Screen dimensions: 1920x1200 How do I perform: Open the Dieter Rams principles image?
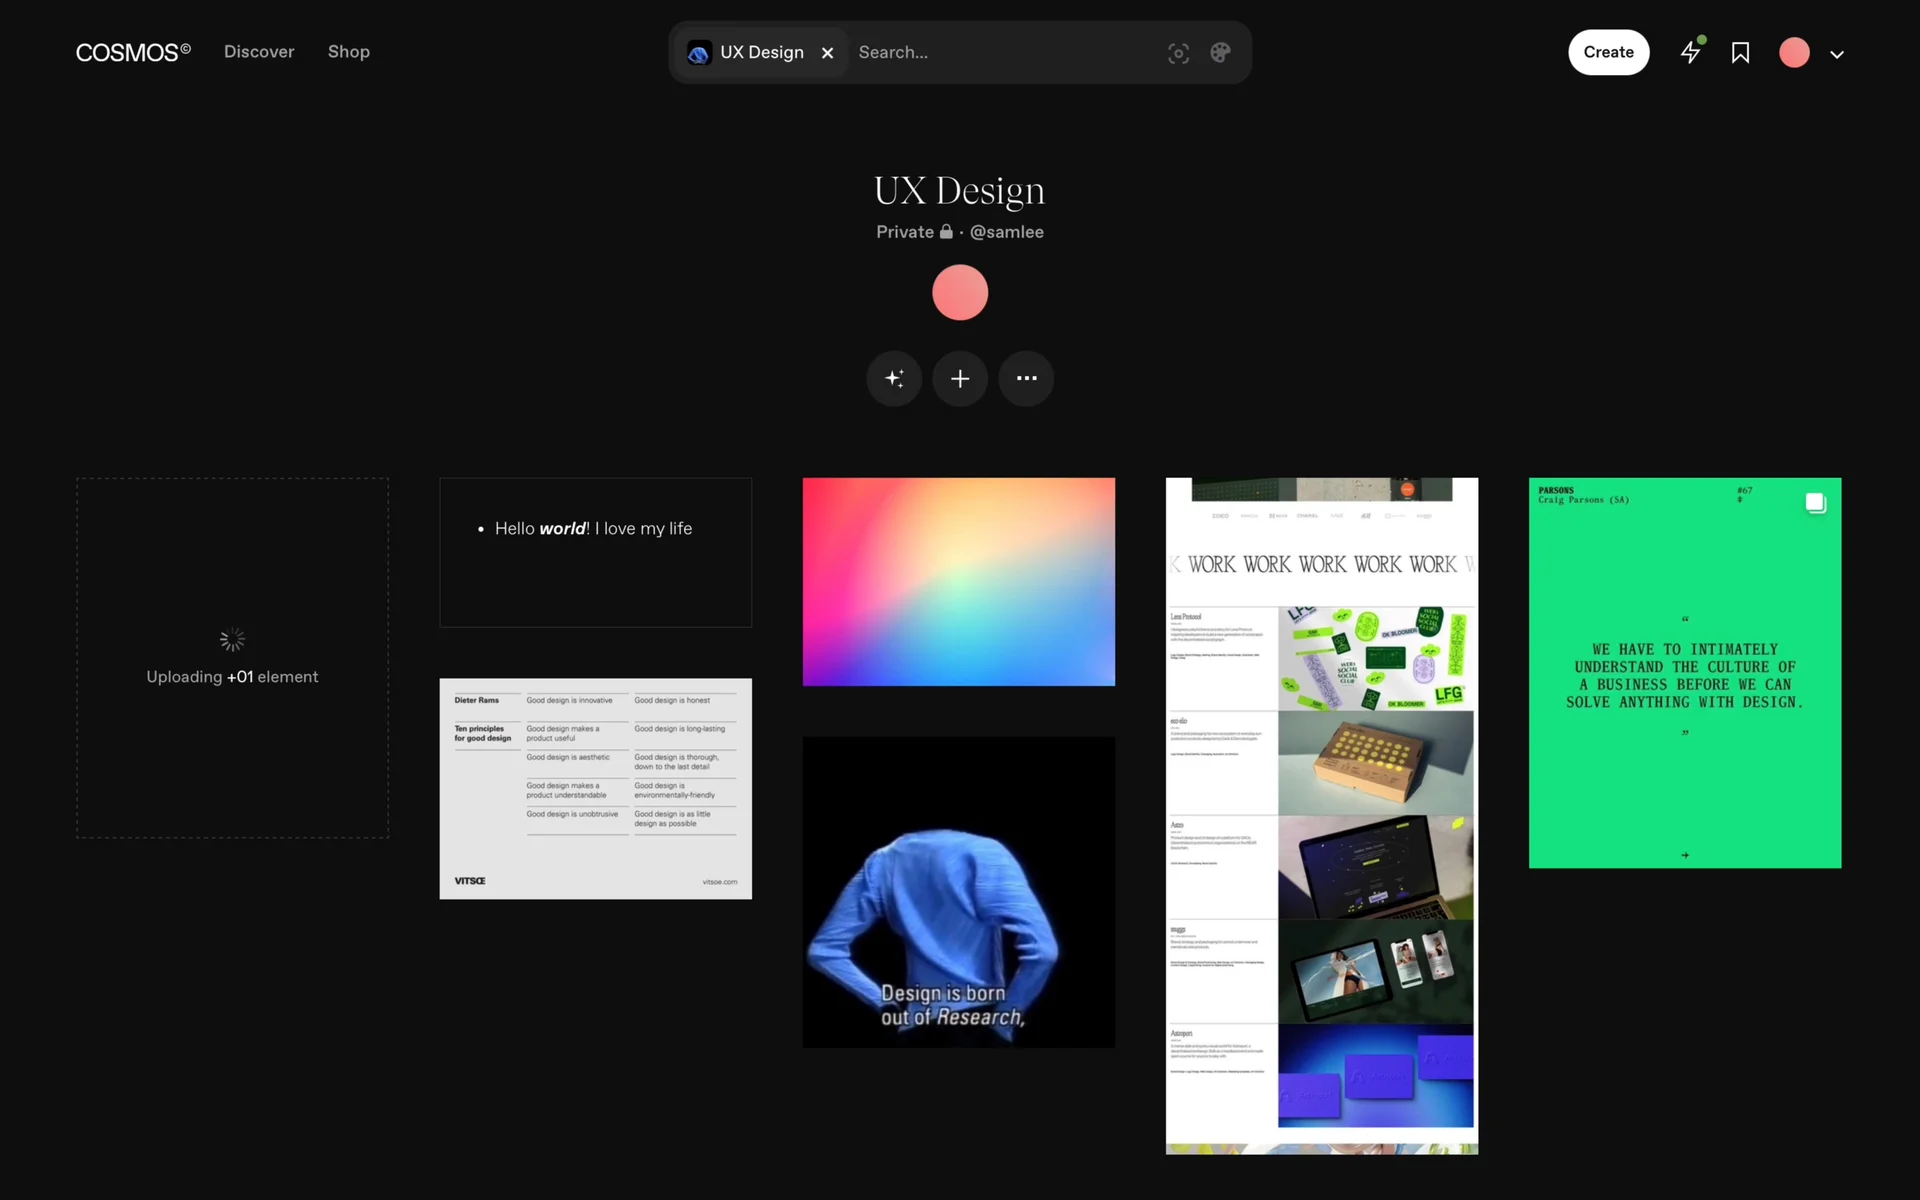click(595, 788)
